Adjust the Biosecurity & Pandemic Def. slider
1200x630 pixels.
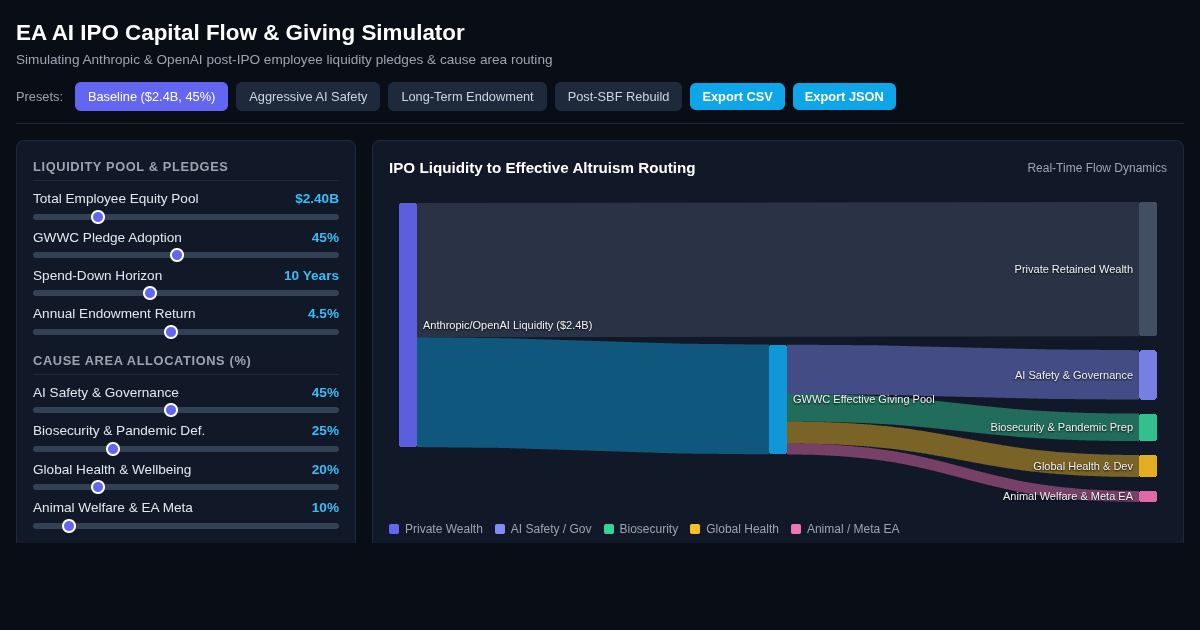186,449
